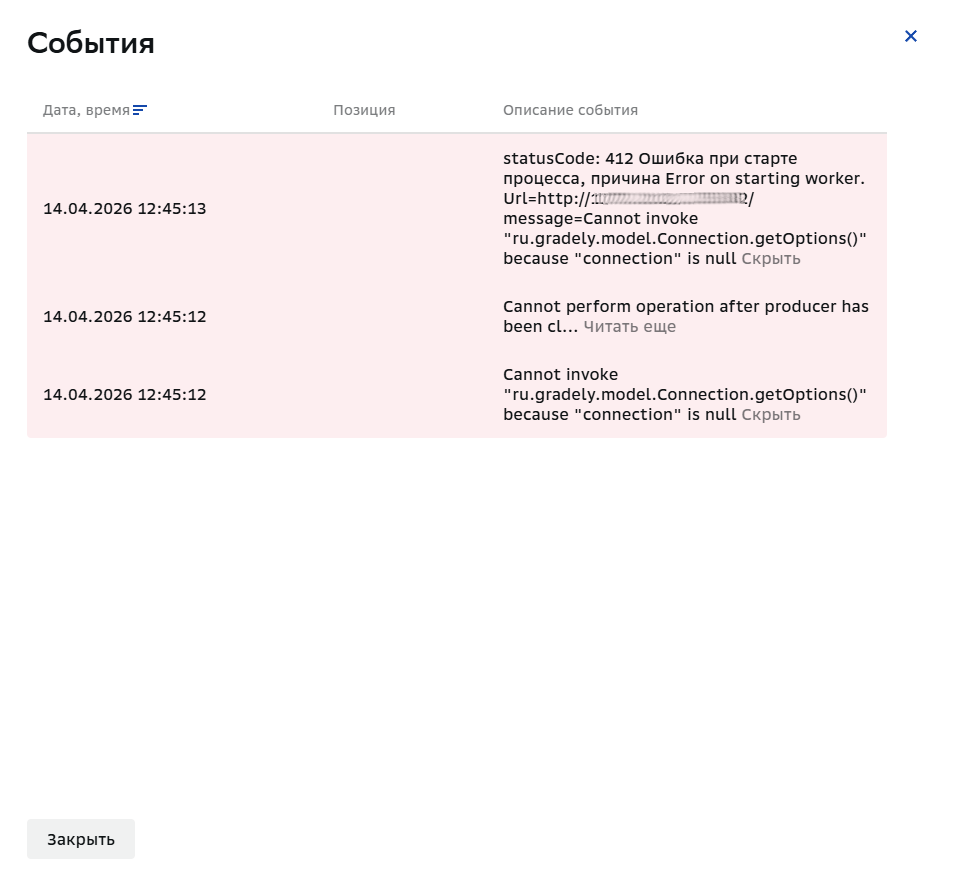The width and height of the screenshot is (953, 873).
Task: Collapse first event with Скрыть link
Action: click(x=771, y=258)
